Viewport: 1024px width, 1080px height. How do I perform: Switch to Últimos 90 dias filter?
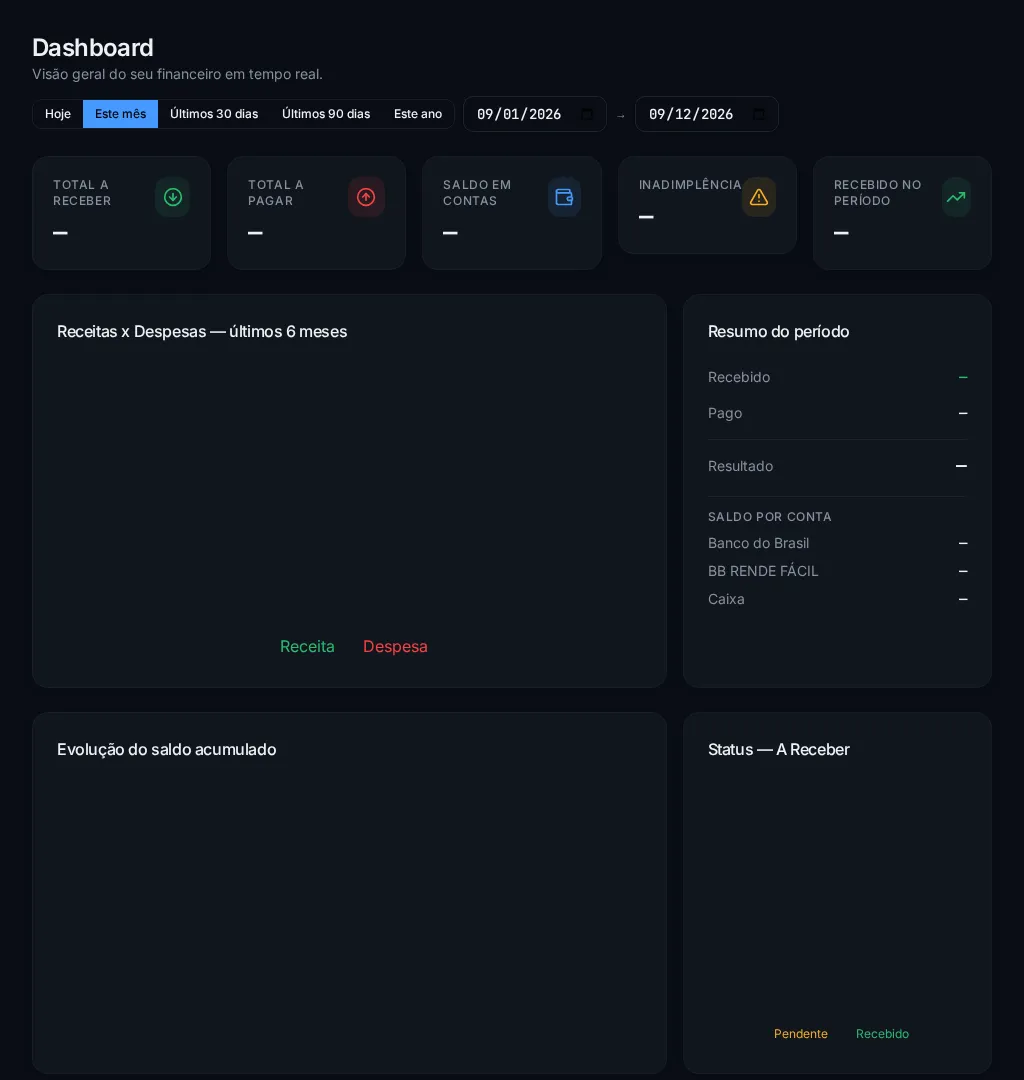pos(326,114)
